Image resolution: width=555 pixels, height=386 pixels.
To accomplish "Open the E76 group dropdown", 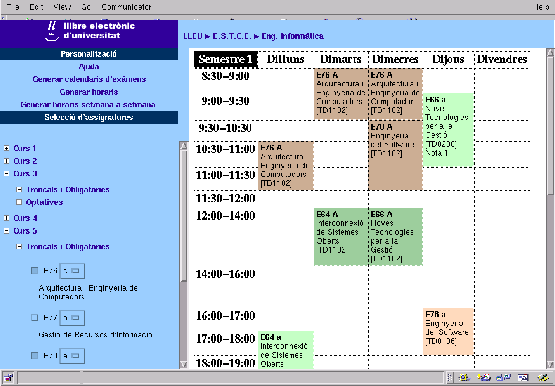I will [x=72, y=271].
